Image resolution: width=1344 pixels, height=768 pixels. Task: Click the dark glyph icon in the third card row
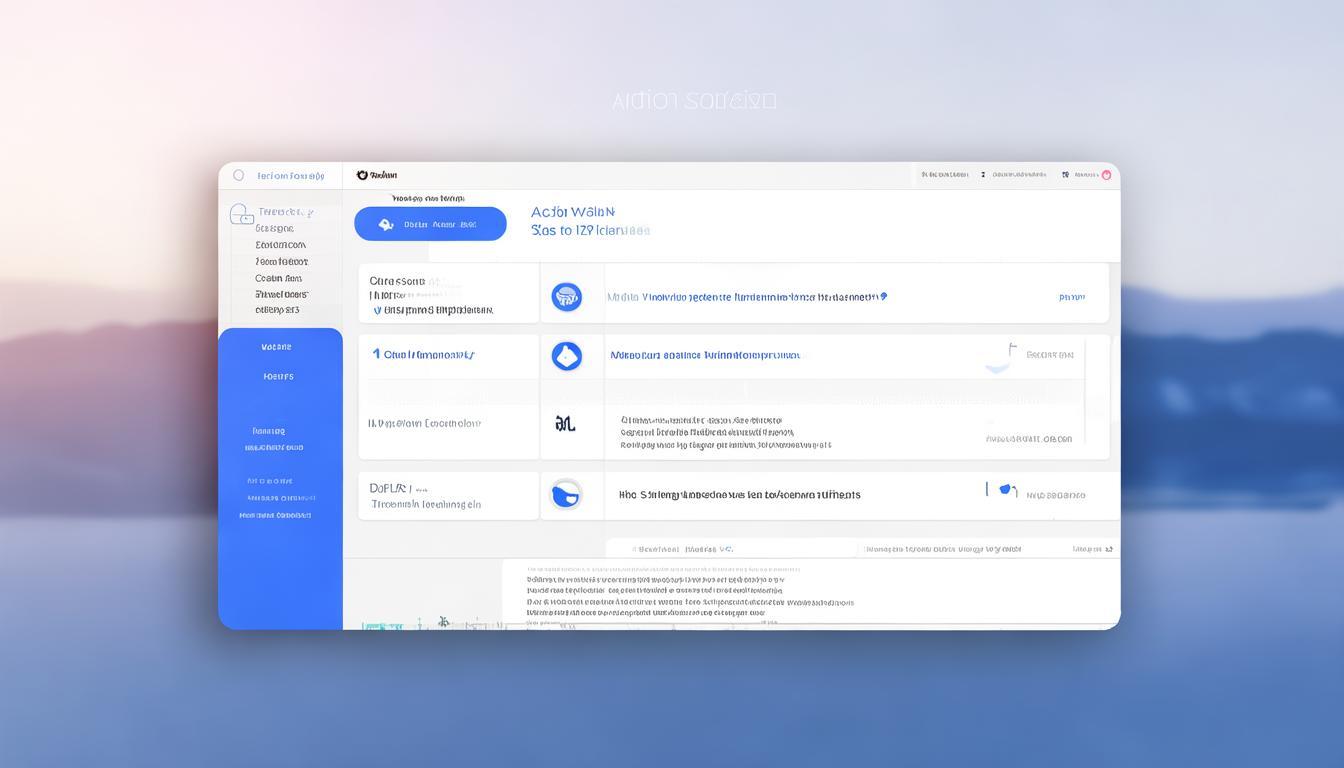click(565, 424)
